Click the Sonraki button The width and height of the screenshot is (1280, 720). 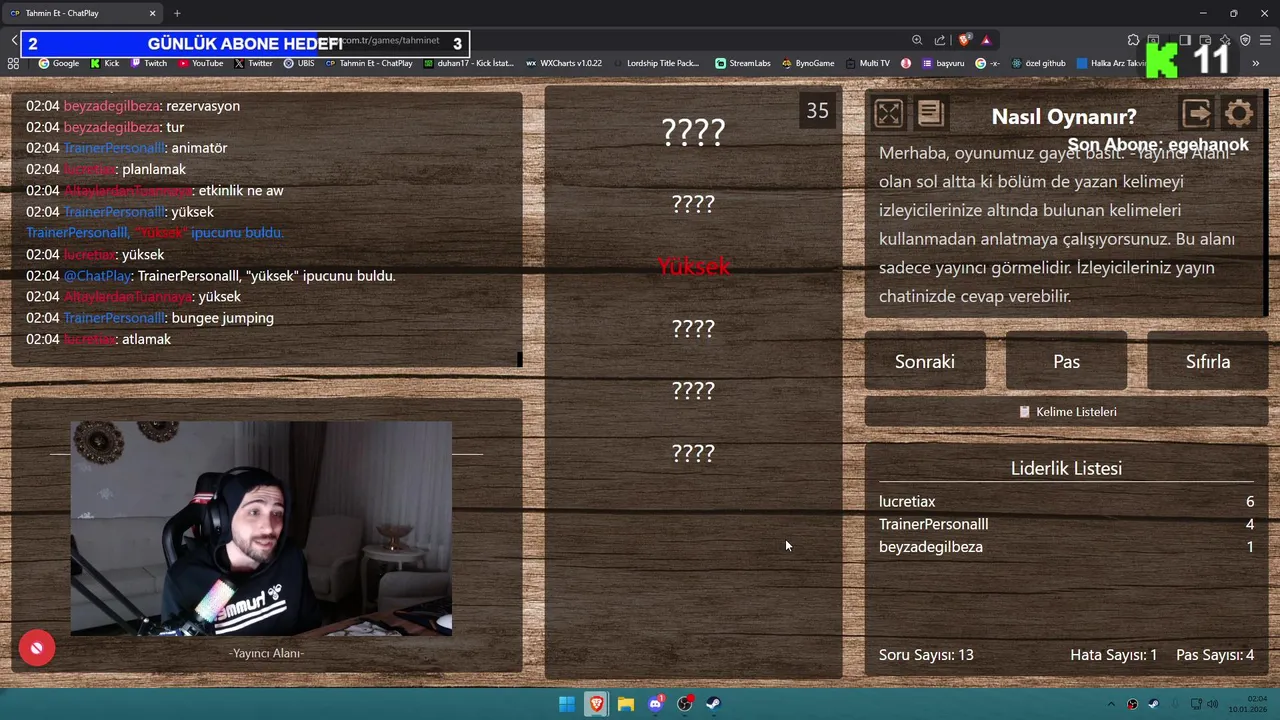(x=925, y=361)
